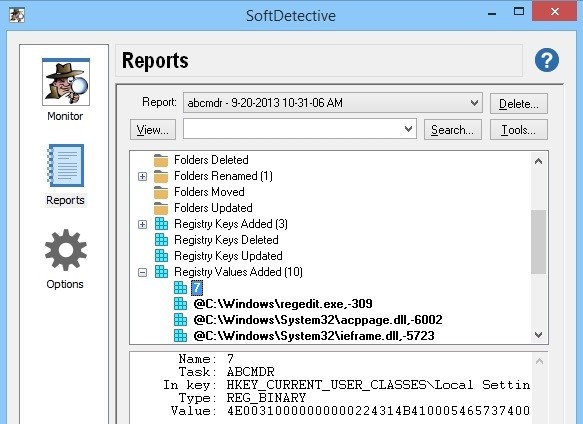The width and height of the screenshot is (583, 424).
Task: Click the icon beside regedit.exe,-309 entry
Action: [x=181, y=304]
